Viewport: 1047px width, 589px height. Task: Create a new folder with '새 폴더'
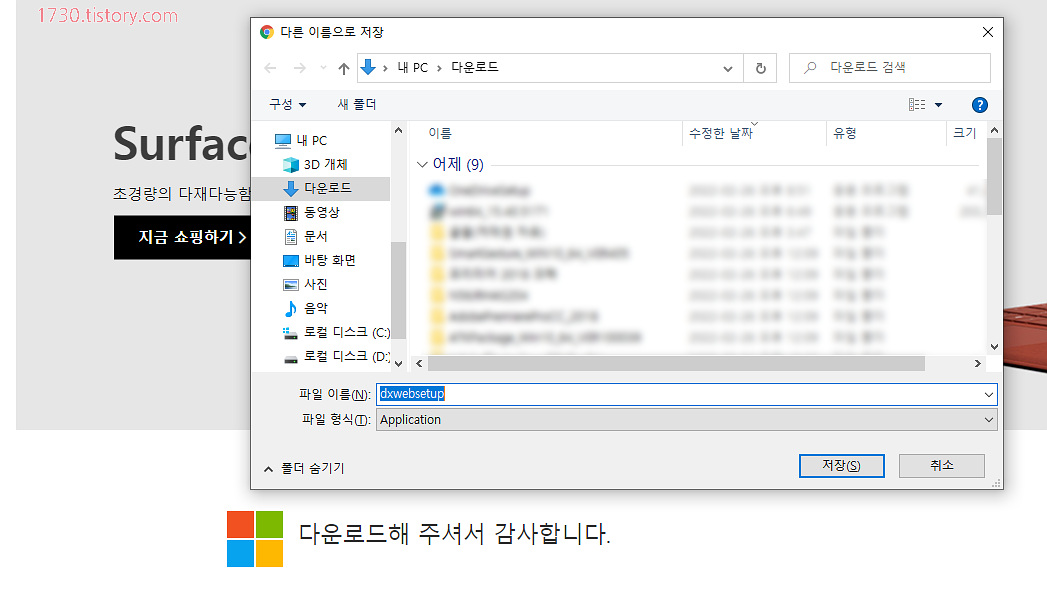357,105
